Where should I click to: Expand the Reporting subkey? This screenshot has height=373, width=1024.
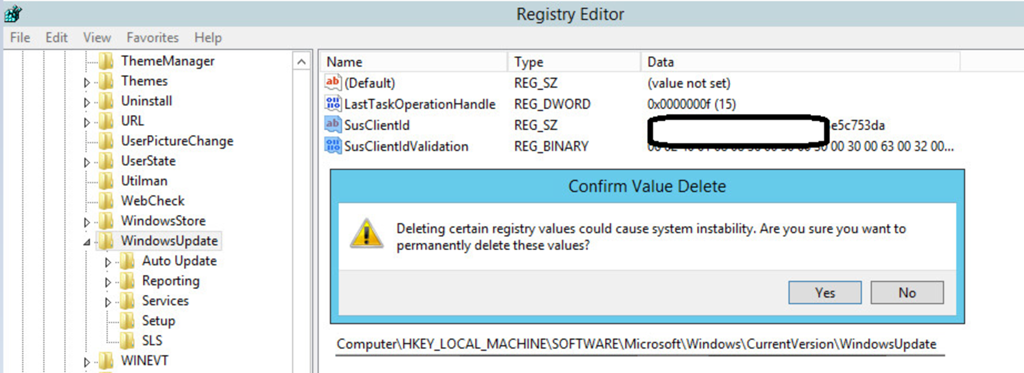[108, 282]
